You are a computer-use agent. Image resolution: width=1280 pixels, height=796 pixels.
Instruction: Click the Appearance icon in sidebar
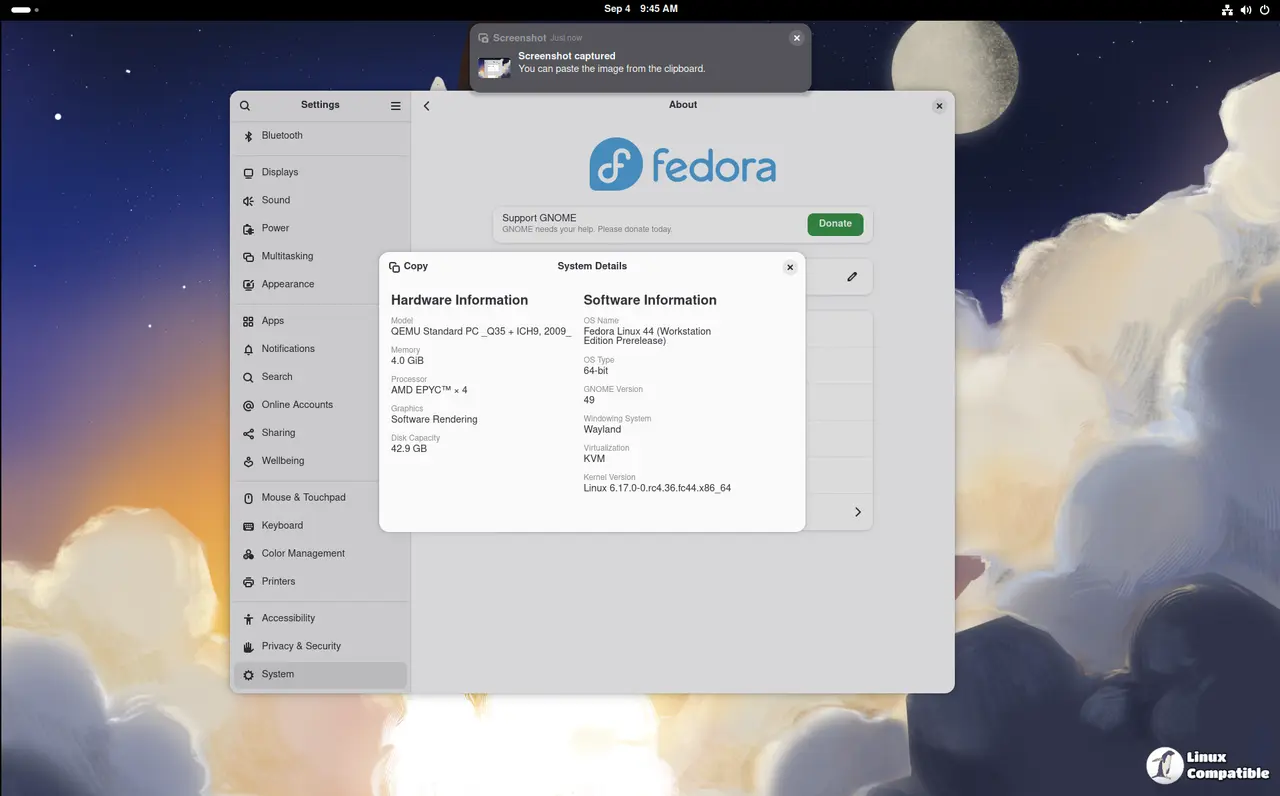point(249,285)
